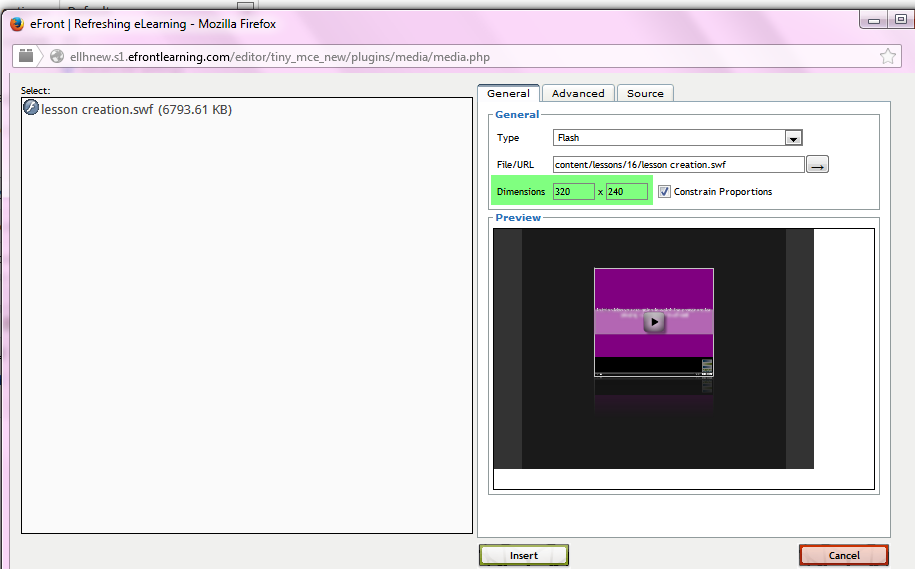Click the File/URL text field
Viewport: 915px width, 569px height.
point(678,165)
